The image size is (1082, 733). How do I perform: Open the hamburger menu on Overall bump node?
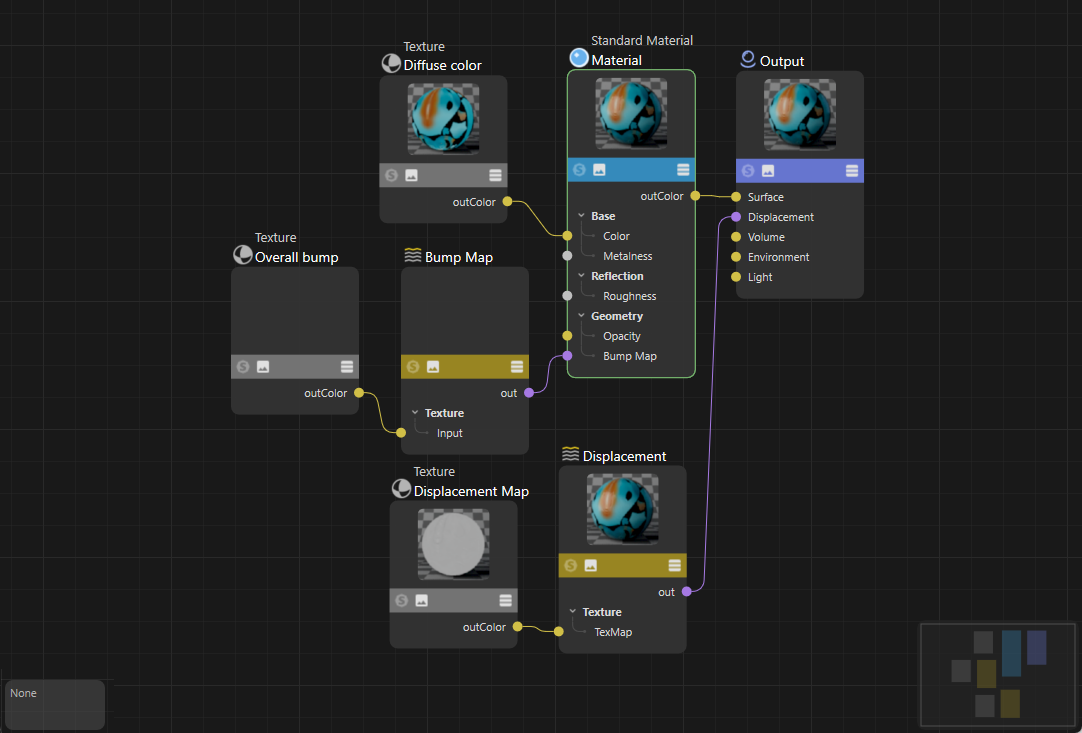click(346, 367)
